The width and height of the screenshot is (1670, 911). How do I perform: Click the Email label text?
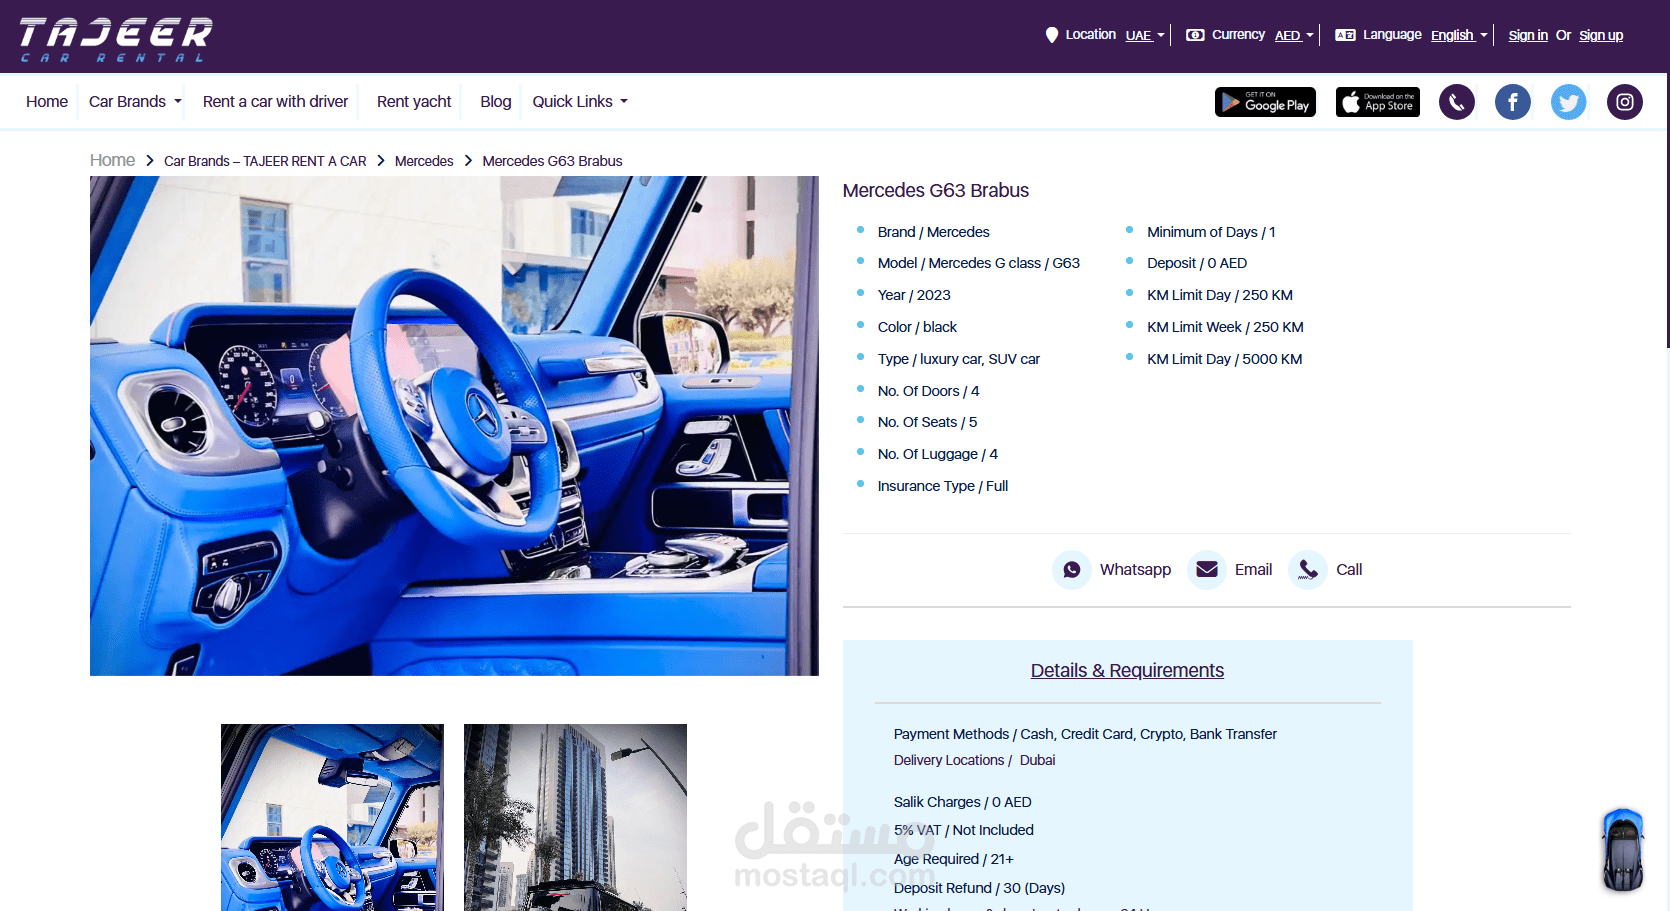[x=1253, y=570]
